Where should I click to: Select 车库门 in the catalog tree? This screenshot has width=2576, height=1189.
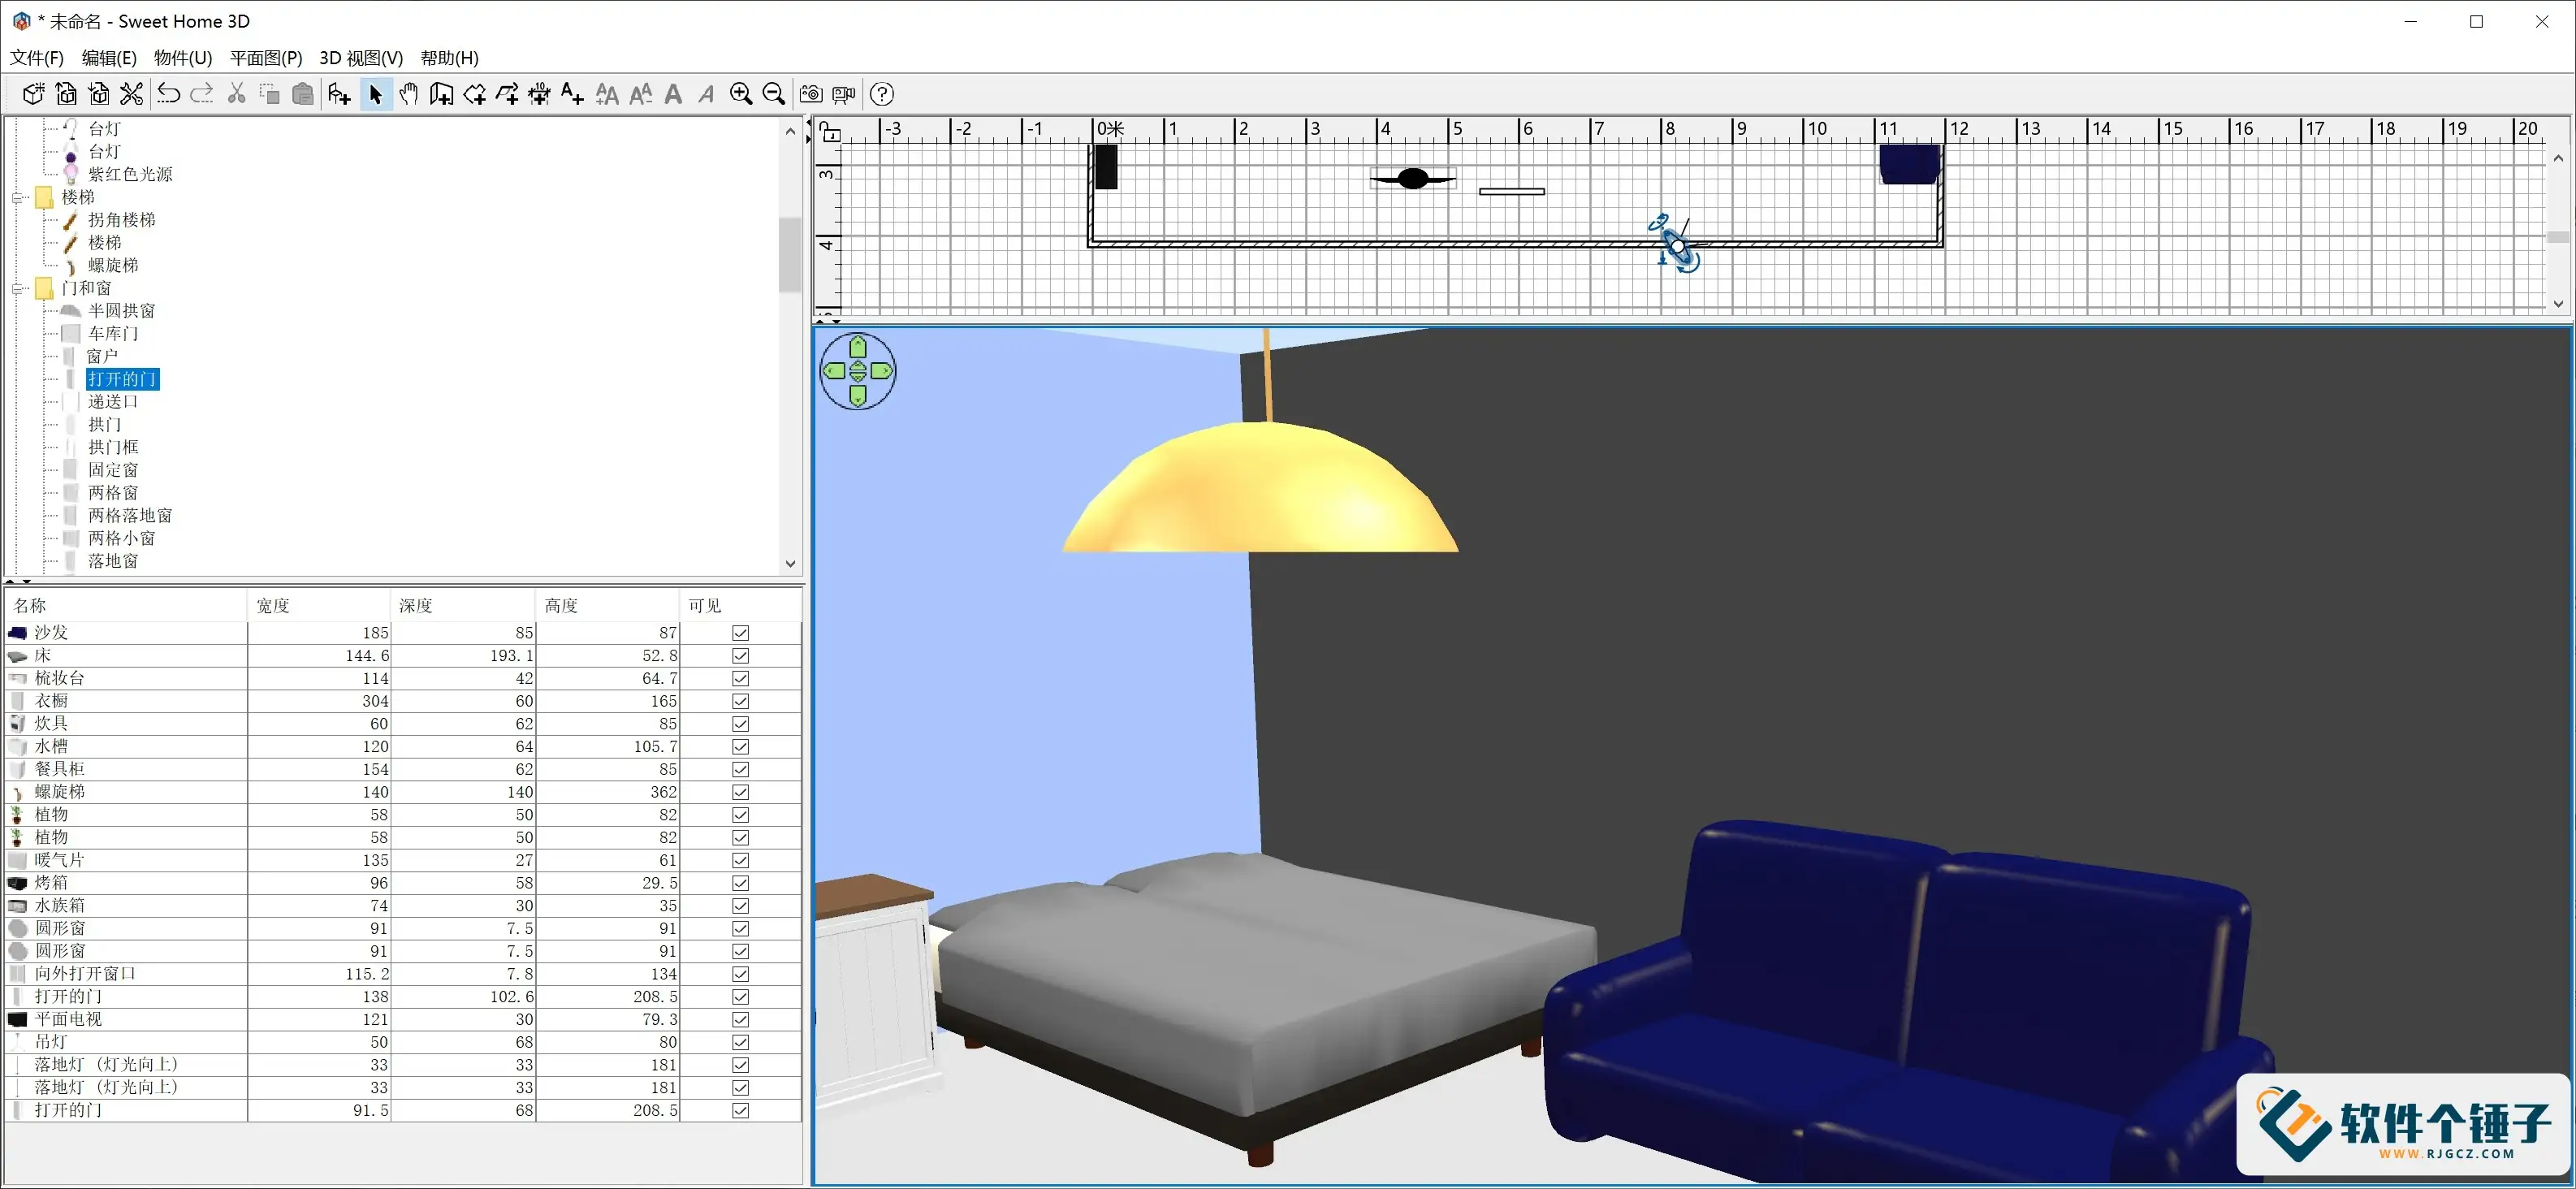(x=113, y=334)
